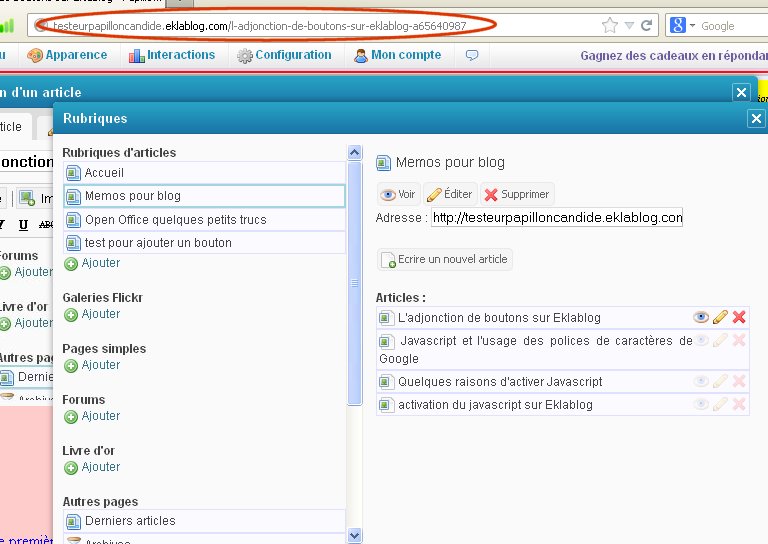Reload page with the refresh icon
This screenshot has height=544, width=768.
[x=647, y=25]
